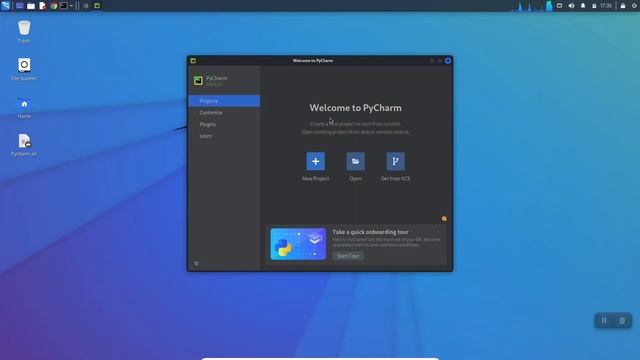This screenshot has height=360, width=640.
Task: Click the Show Desktop panel icon
Action: click(19, 6)
